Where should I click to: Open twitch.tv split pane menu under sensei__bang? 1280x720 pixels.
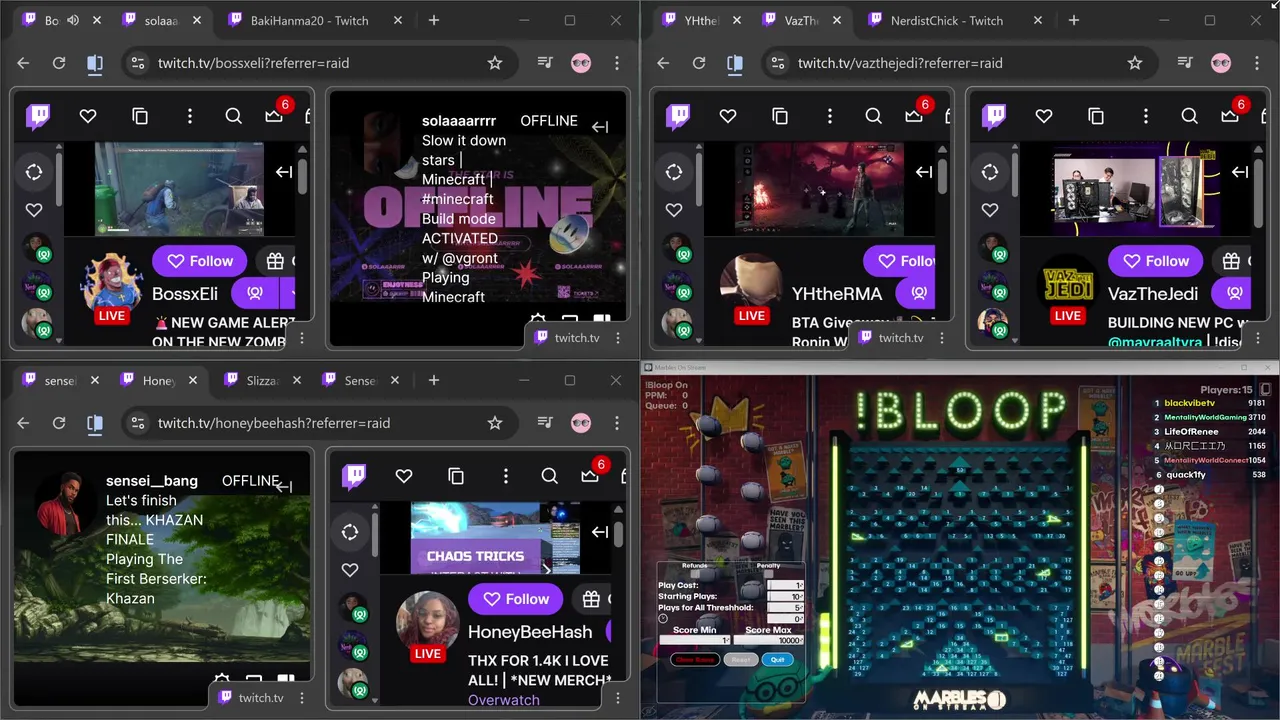302,698
